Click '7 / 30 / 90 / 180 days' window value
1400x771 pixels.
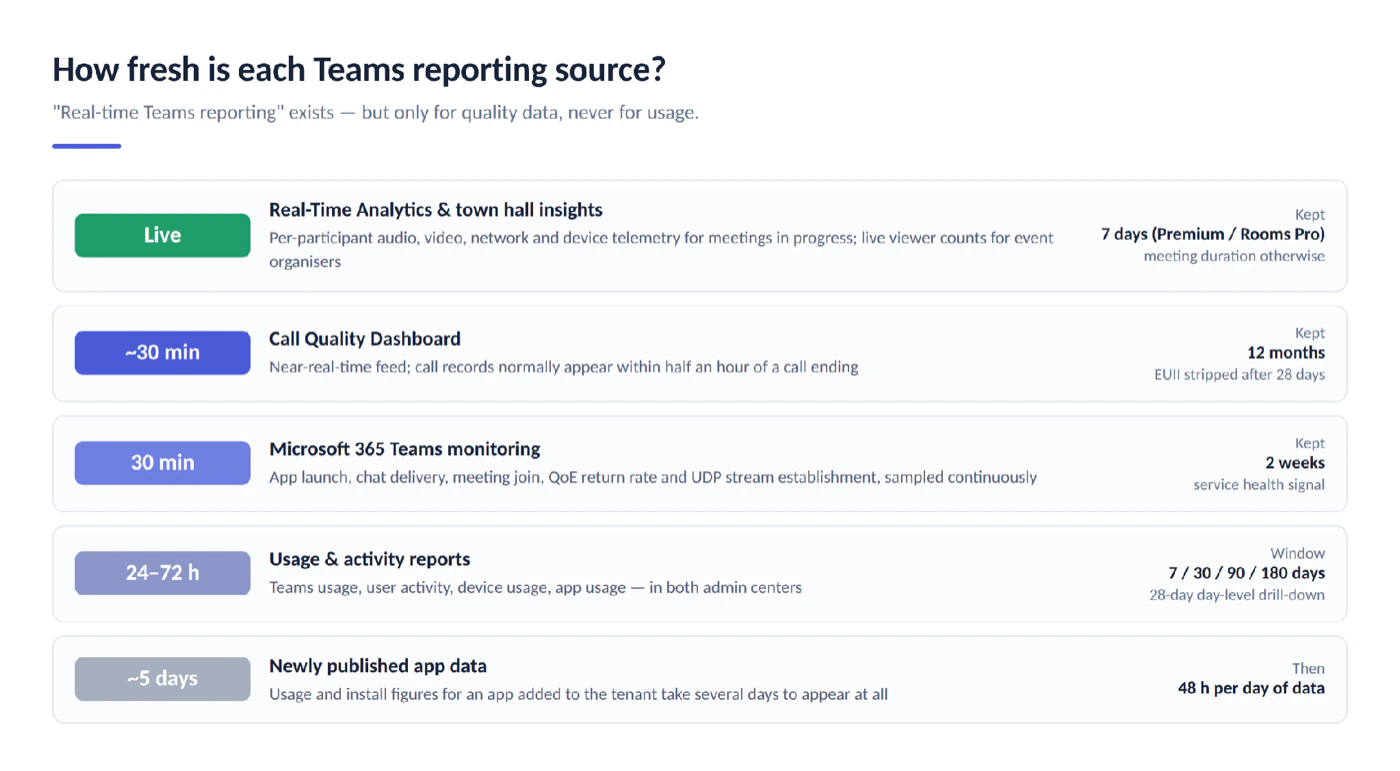(1247, 572)
